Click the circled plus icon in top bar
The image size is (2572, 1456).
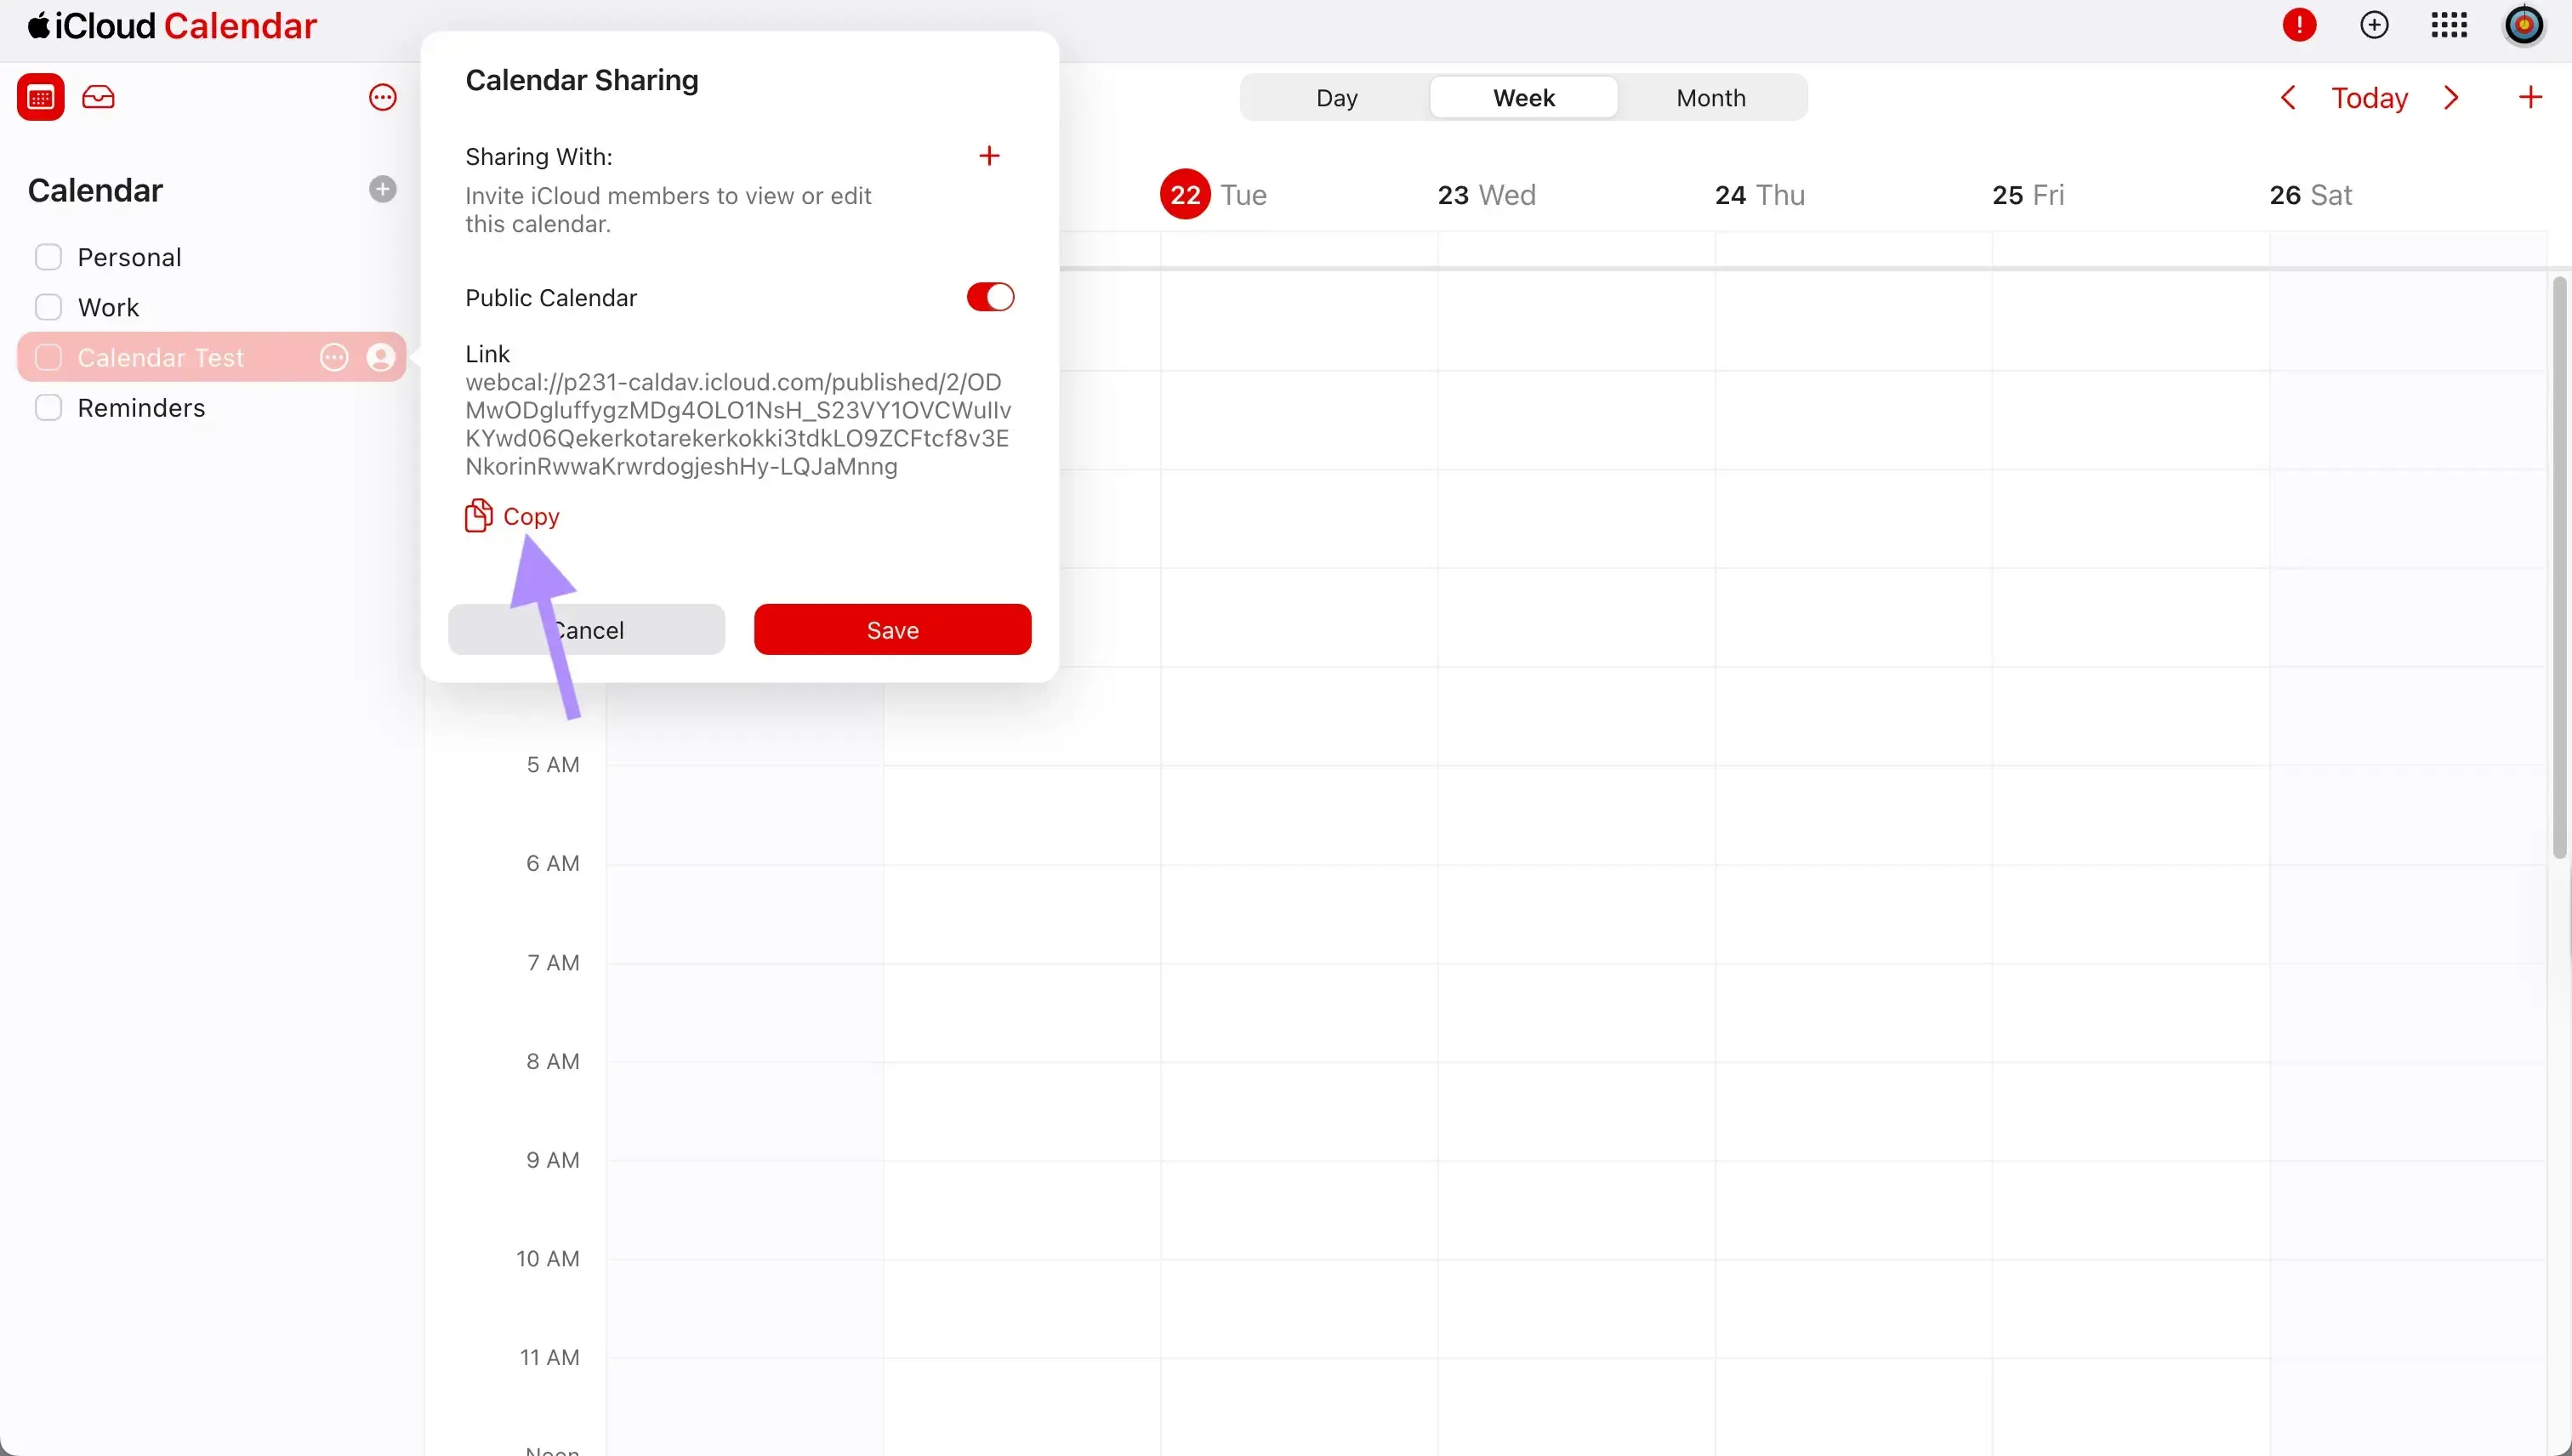click(2375, 25)
